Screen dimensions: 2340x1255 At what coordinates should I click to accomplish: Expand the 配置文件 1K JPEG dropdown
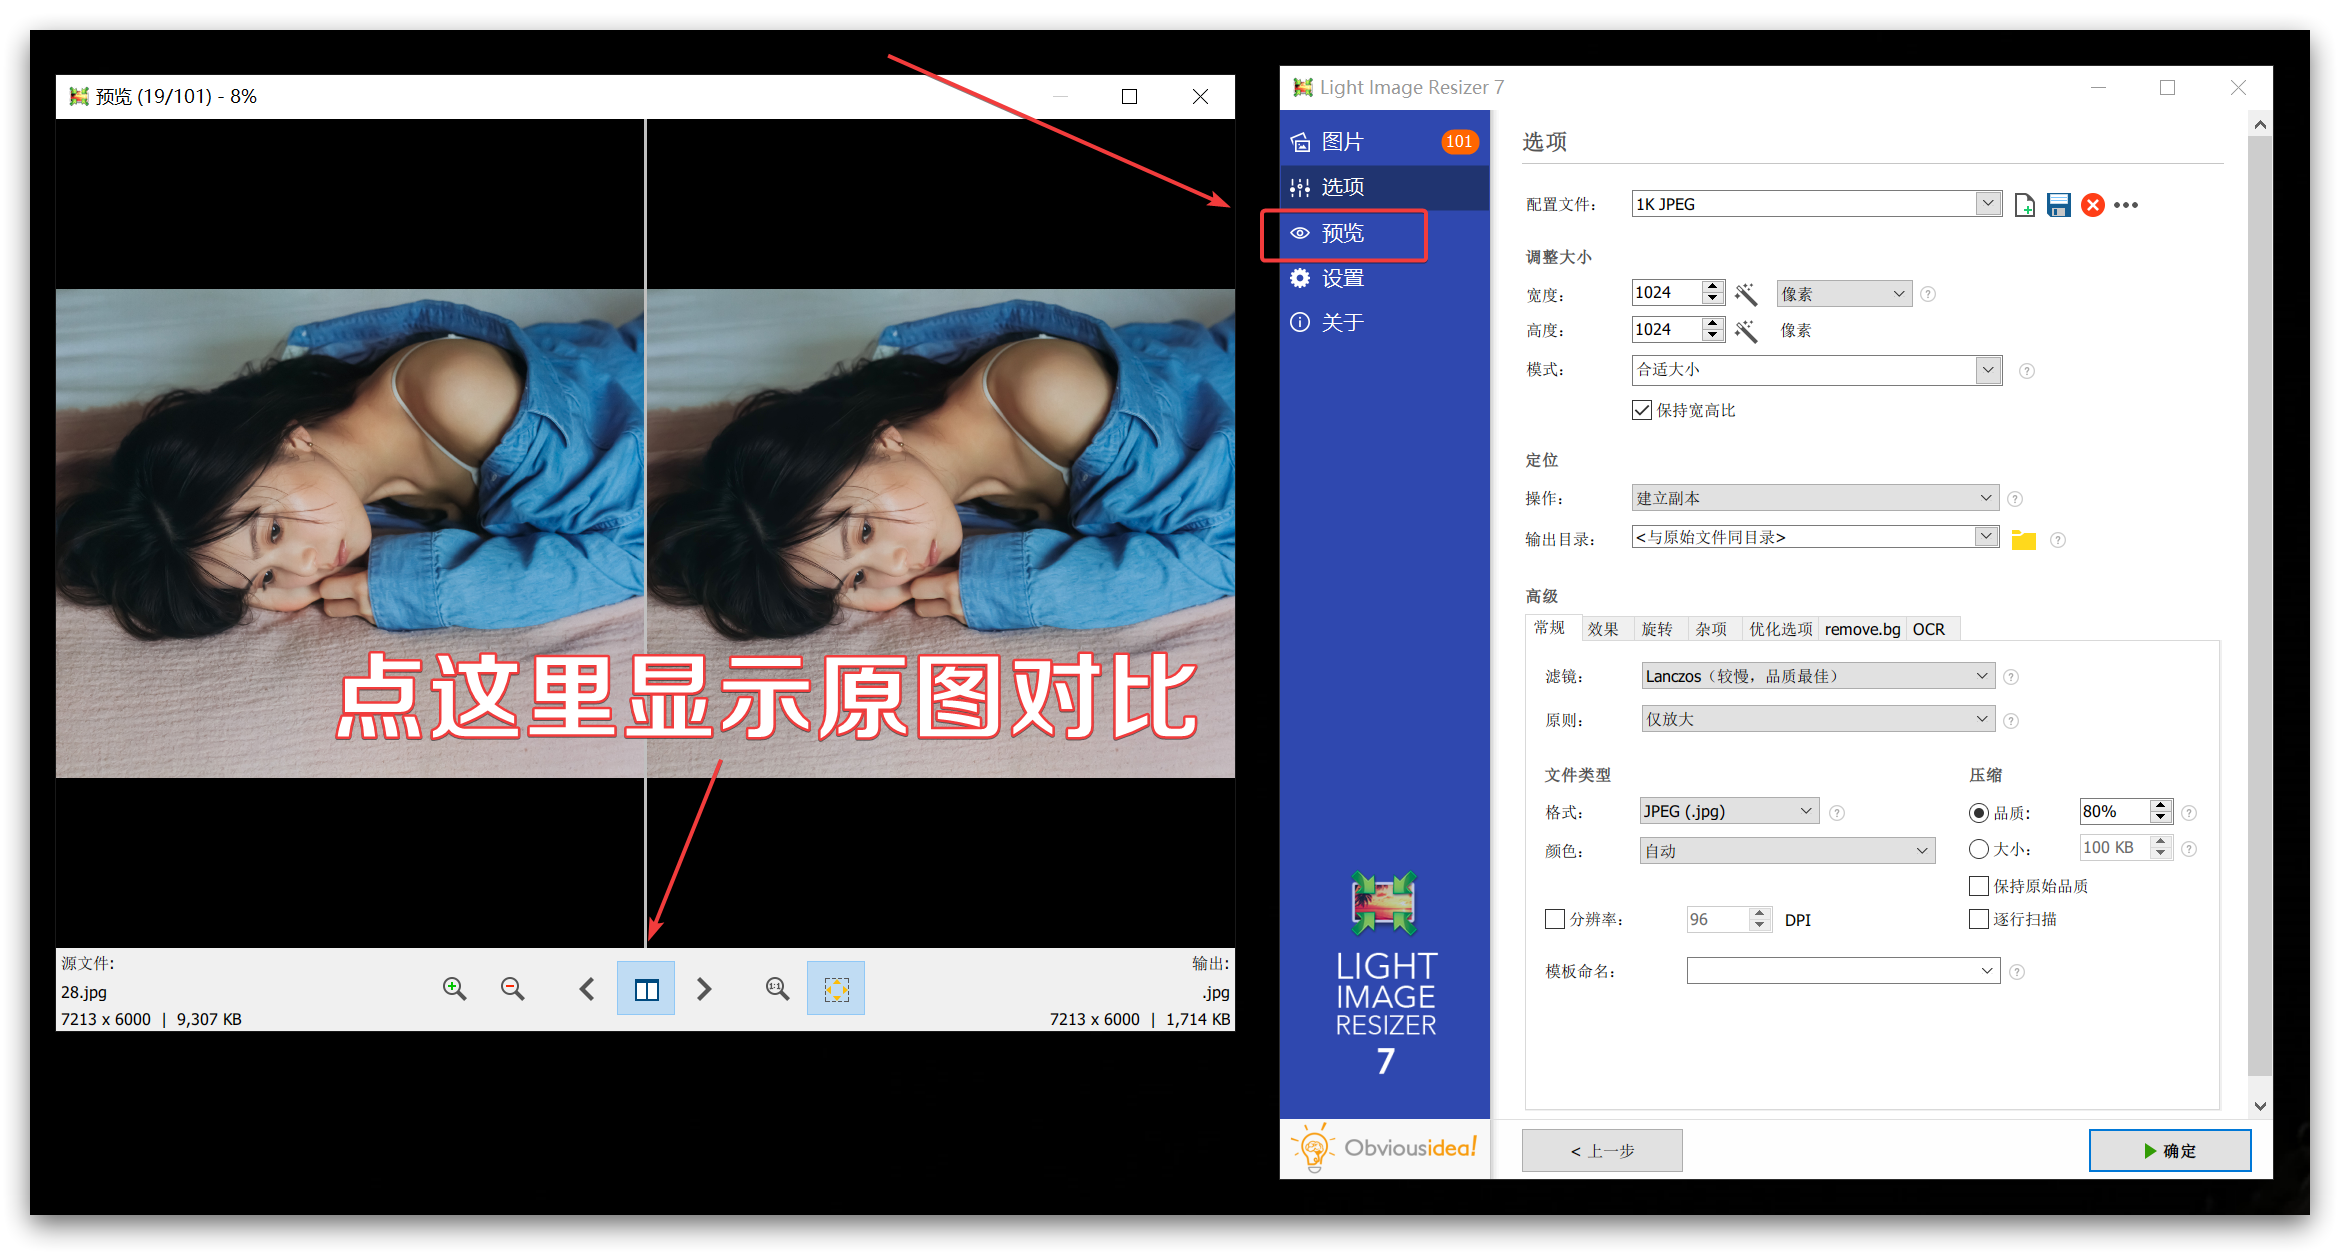coord(1987,204)
